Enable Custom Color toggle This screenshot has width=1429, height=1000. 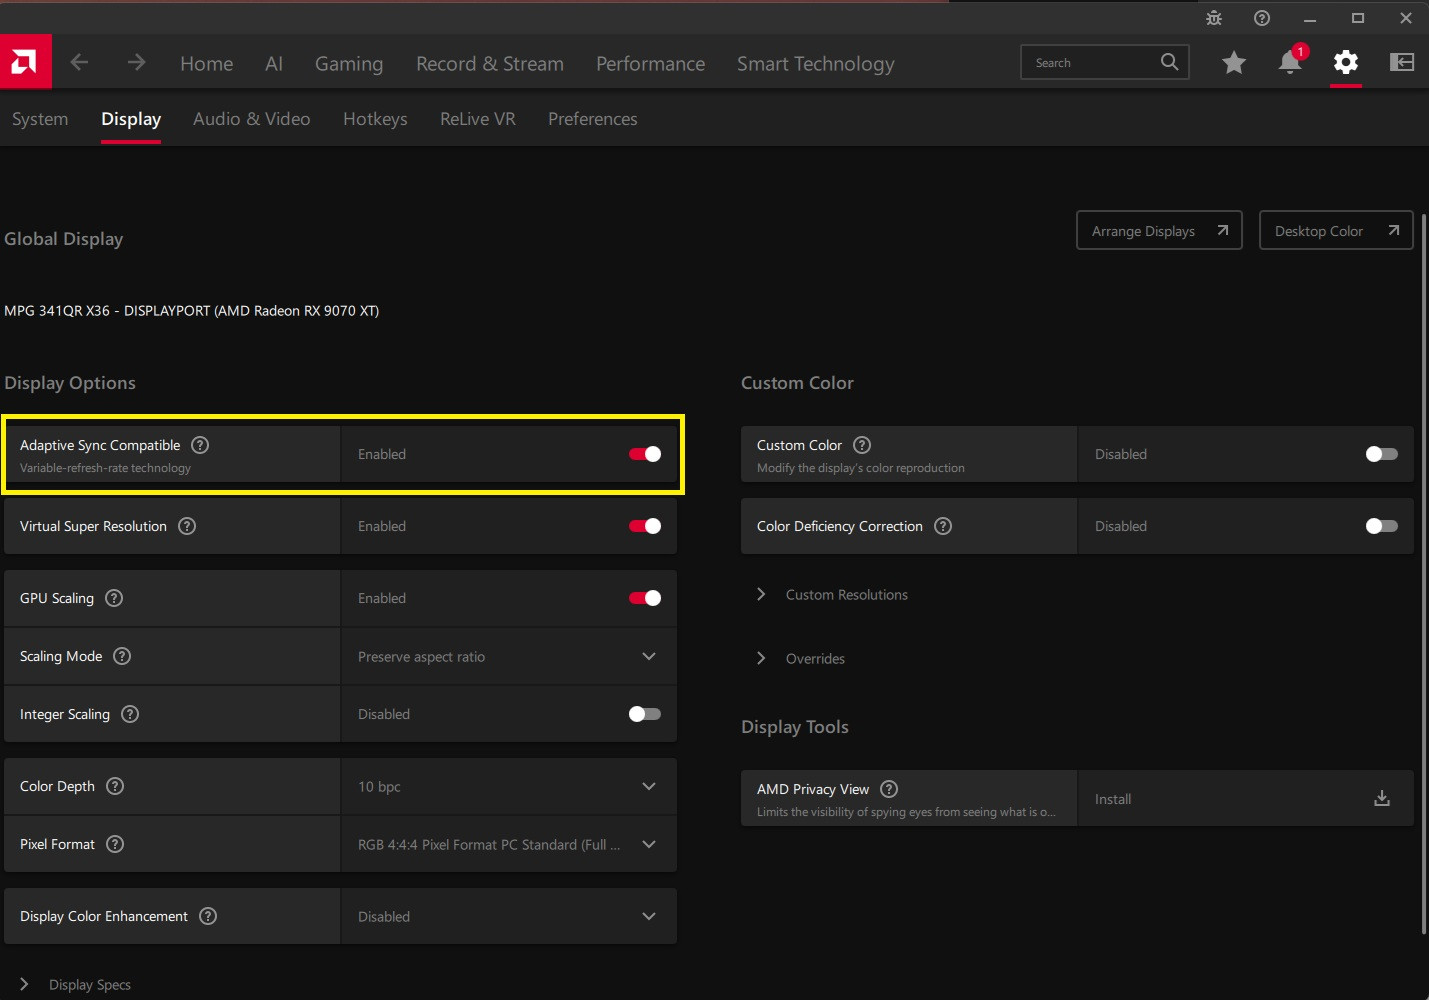pos(1382,454)
